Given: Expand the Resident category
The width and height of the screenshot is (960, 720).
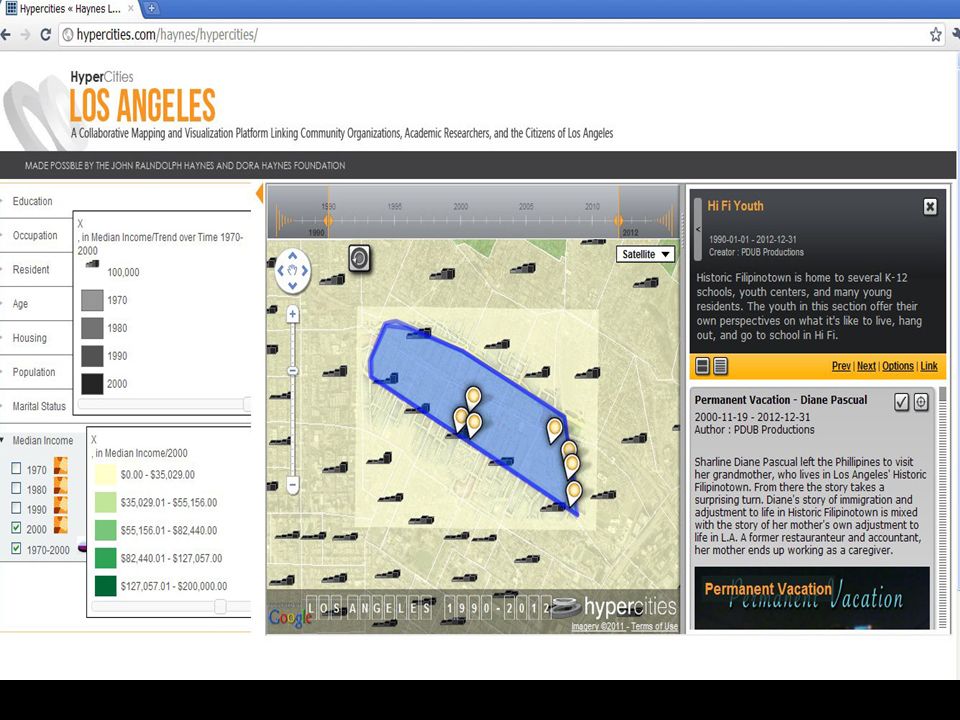Looking at the screenshot, I should (x=31, y=270).
